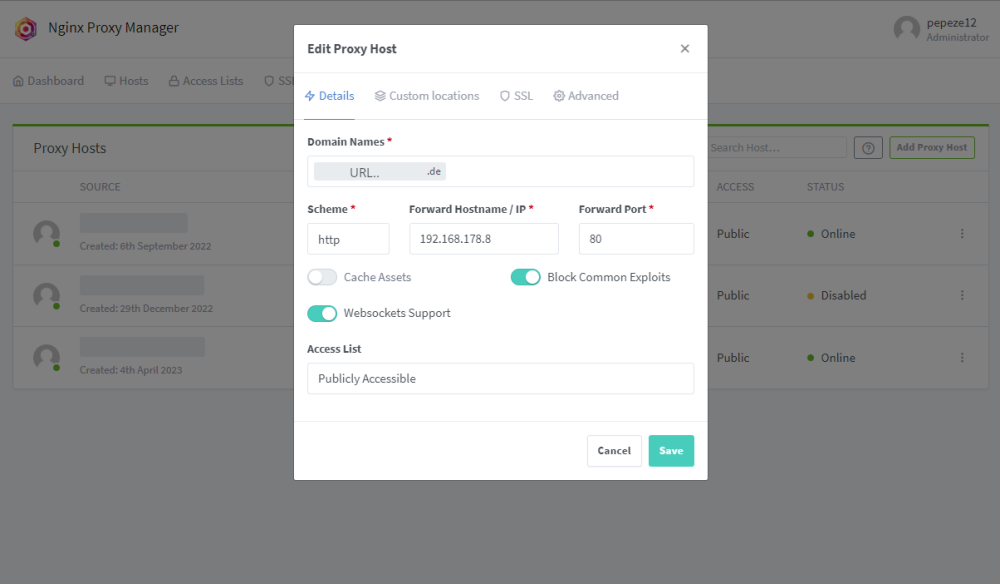The image size is (1000, 584).
Task: Go to the Advanced tab
Action: (585, 96)
